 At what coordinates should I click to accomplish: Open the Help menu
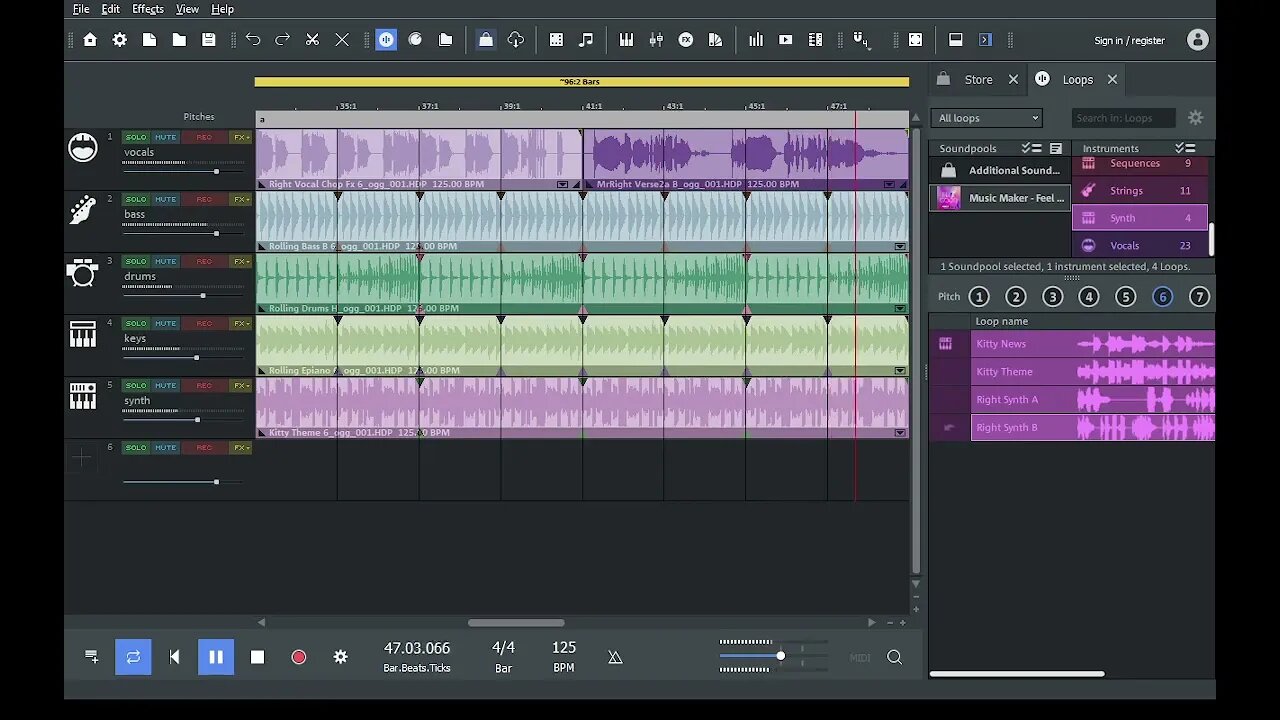(222, 9)
